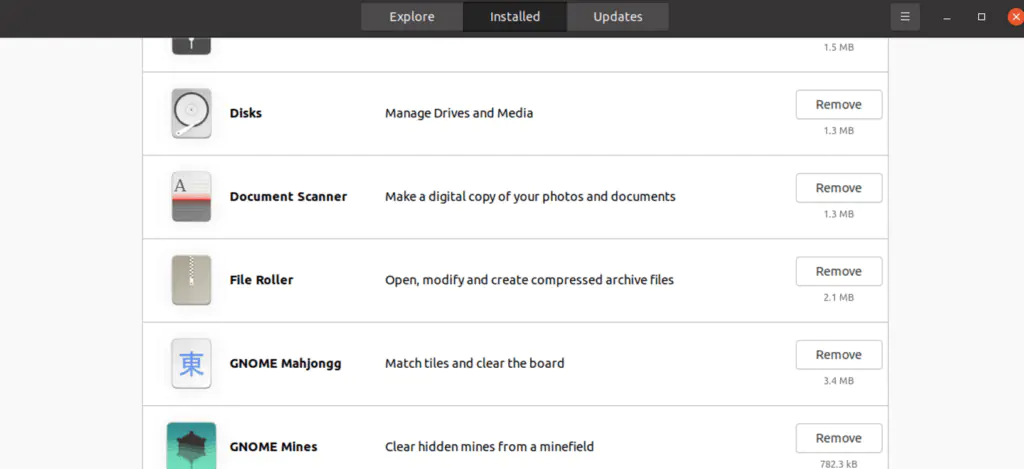This screenshot has height=469, width=1024.
Task: Uninstall File Roller with Remove button
Action: tap(838, 271)
